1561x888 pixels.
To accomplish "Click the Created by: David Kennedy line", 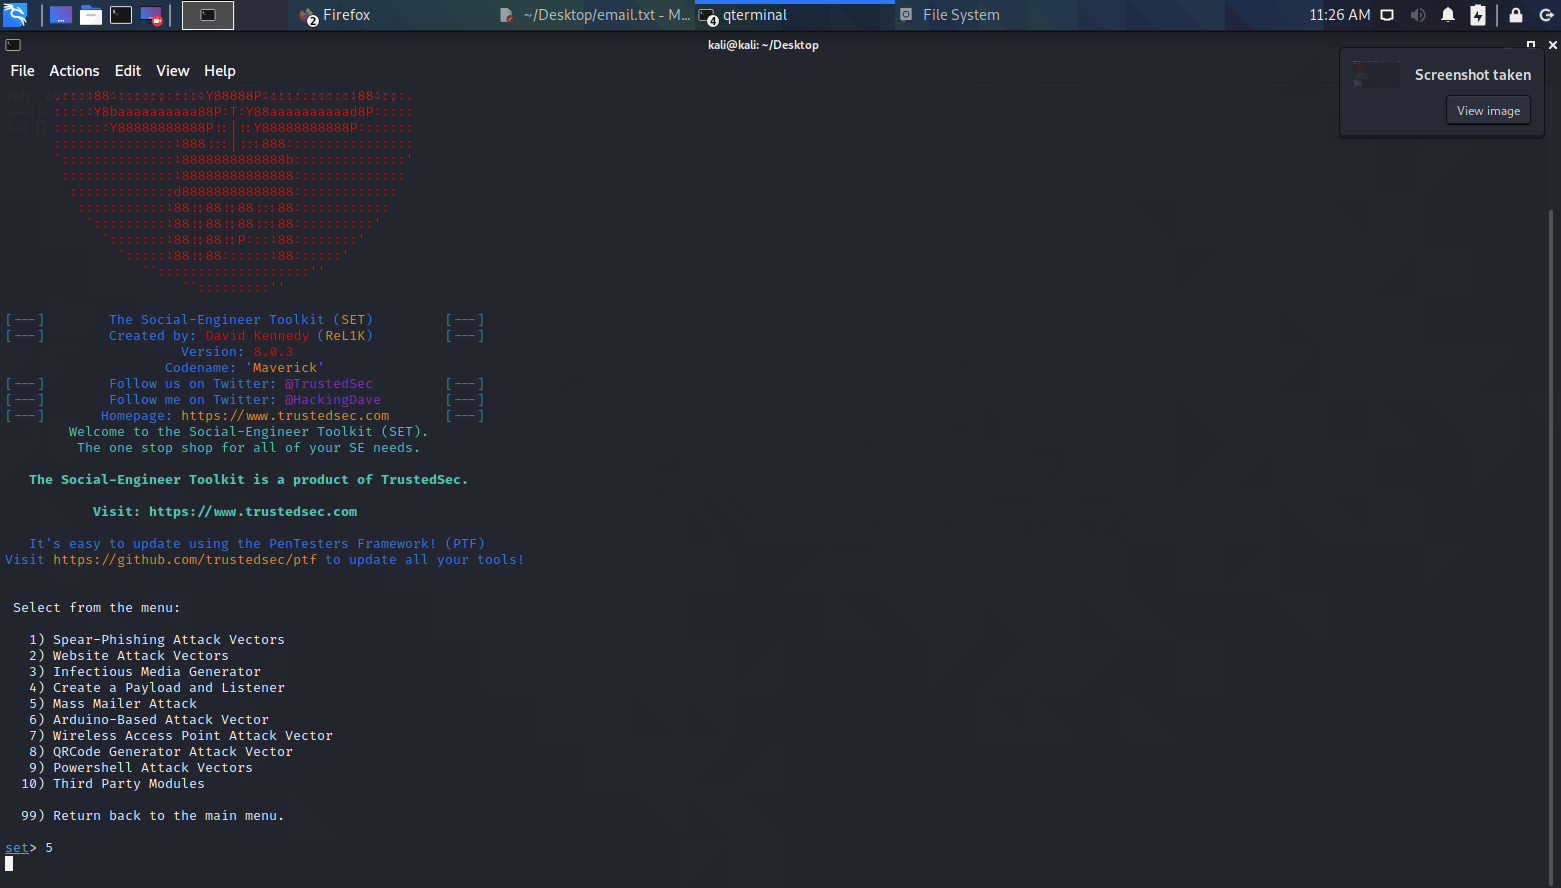I will point(241,336).
